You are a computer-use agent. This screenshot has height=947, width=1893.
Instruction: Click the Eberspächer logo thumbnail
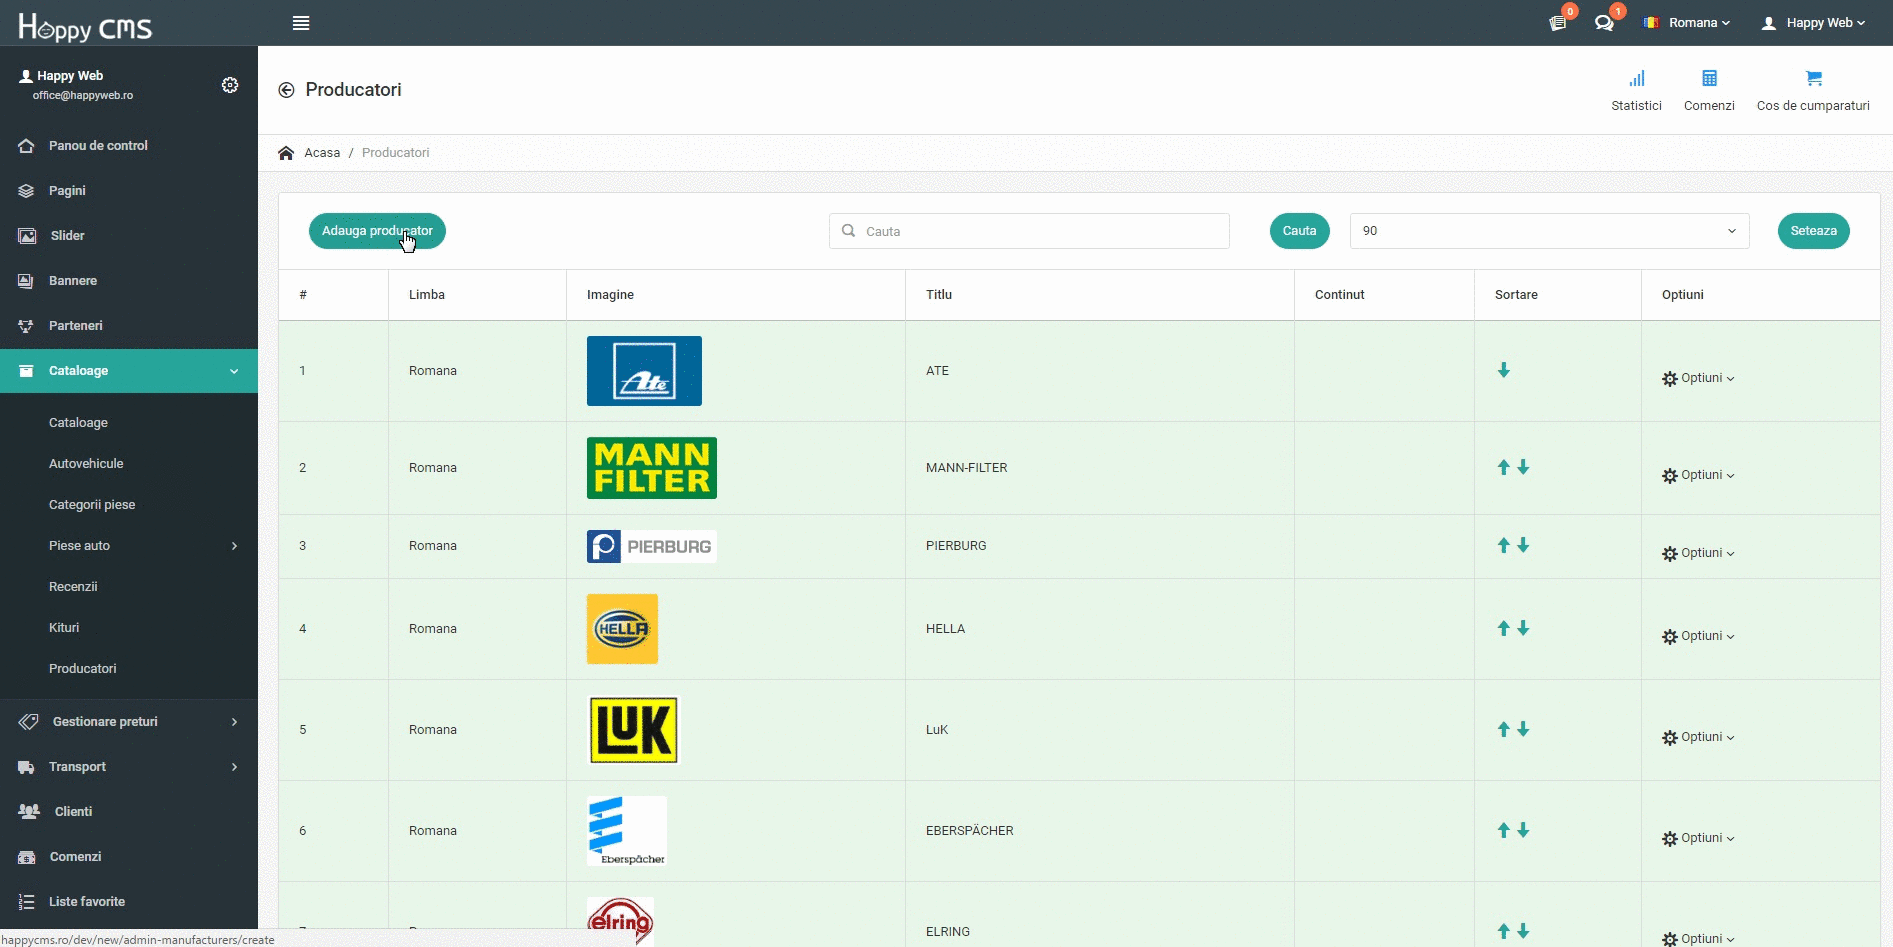point(627,831)
